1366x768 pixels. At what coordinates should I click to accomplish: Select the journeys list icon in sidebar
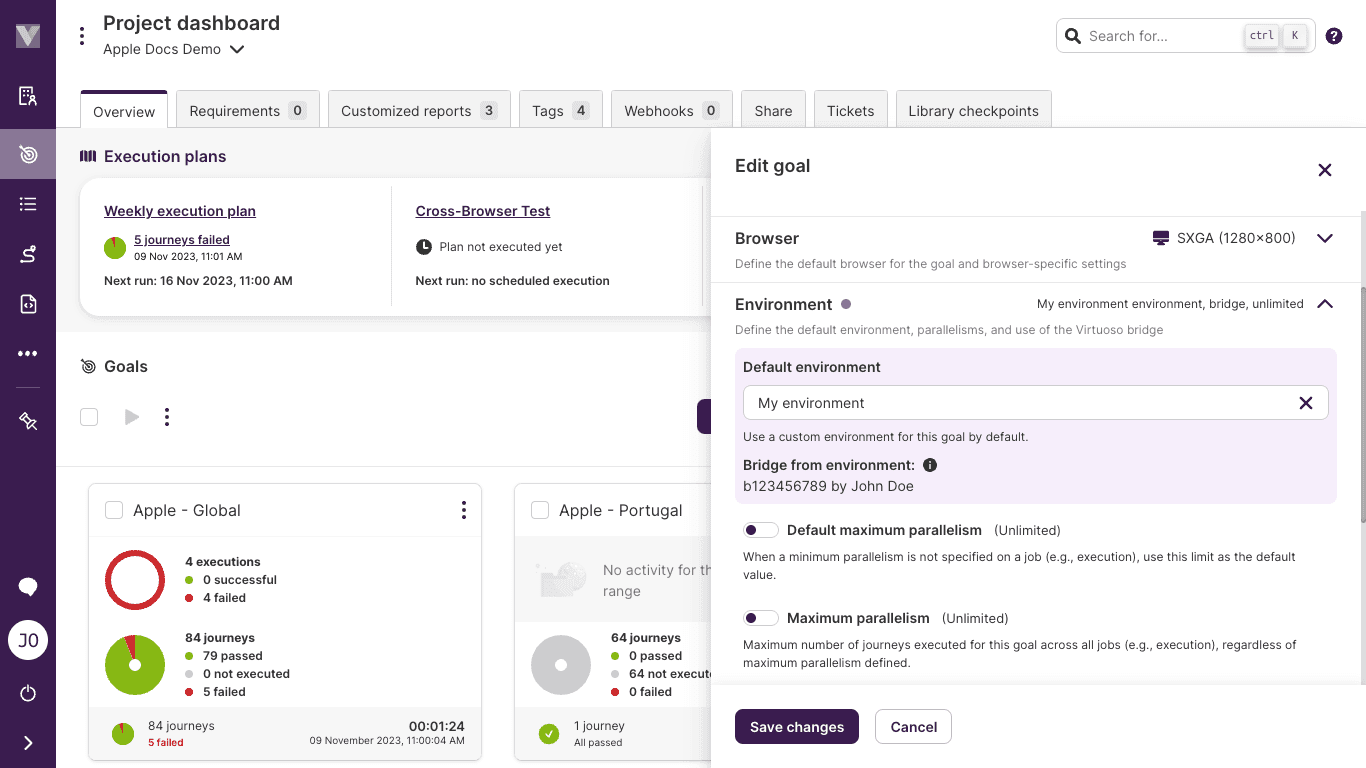click(x=27, y=204)
